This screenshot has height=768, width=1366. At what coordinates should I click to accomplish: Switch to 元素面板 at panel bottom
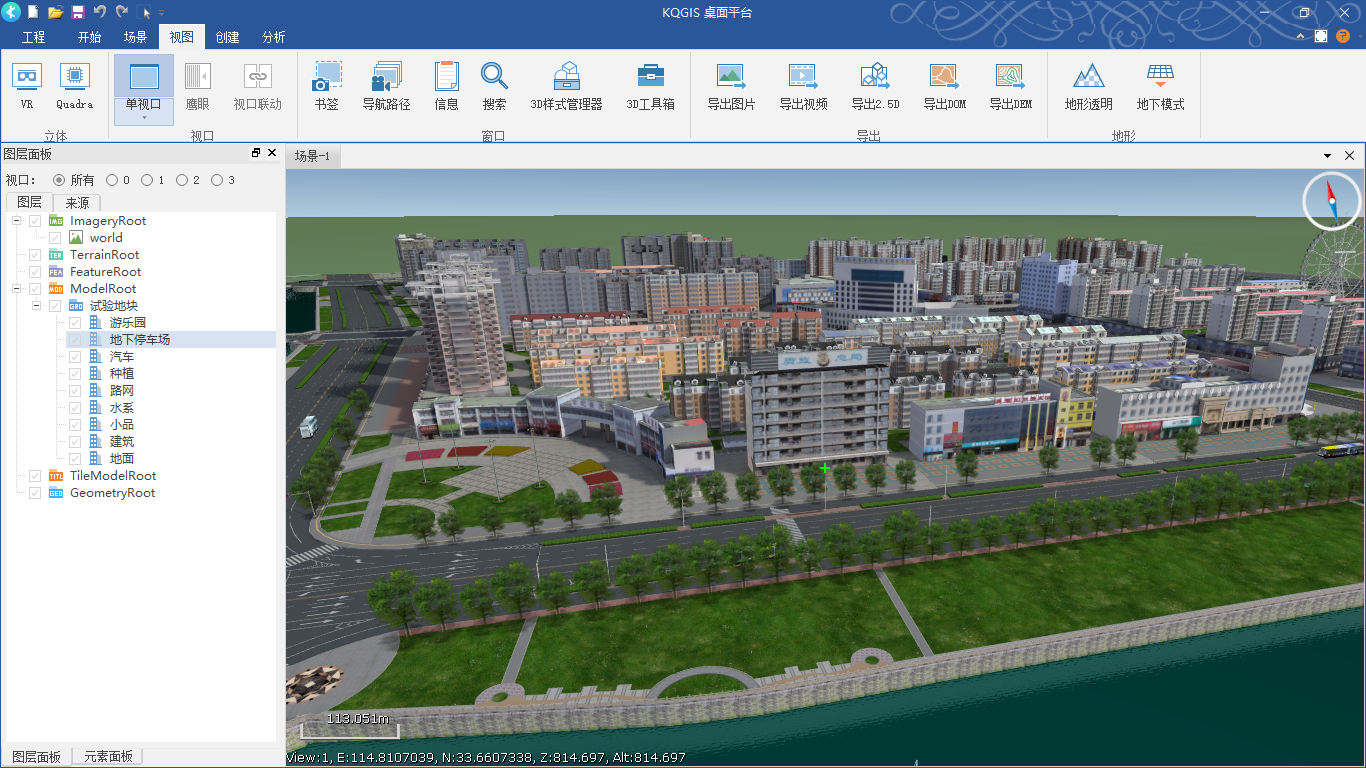click(x=108, y=757)
